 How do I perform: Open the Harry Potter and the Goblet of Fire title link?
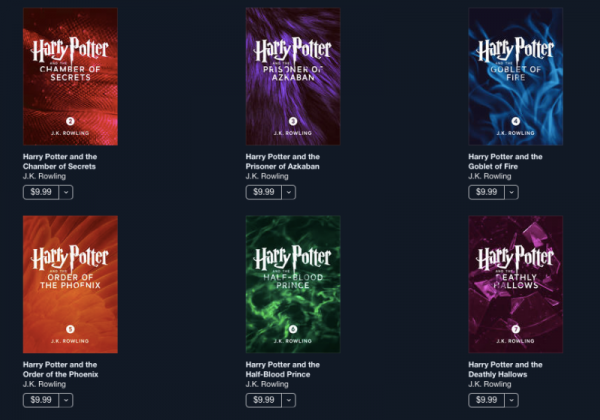505,161
